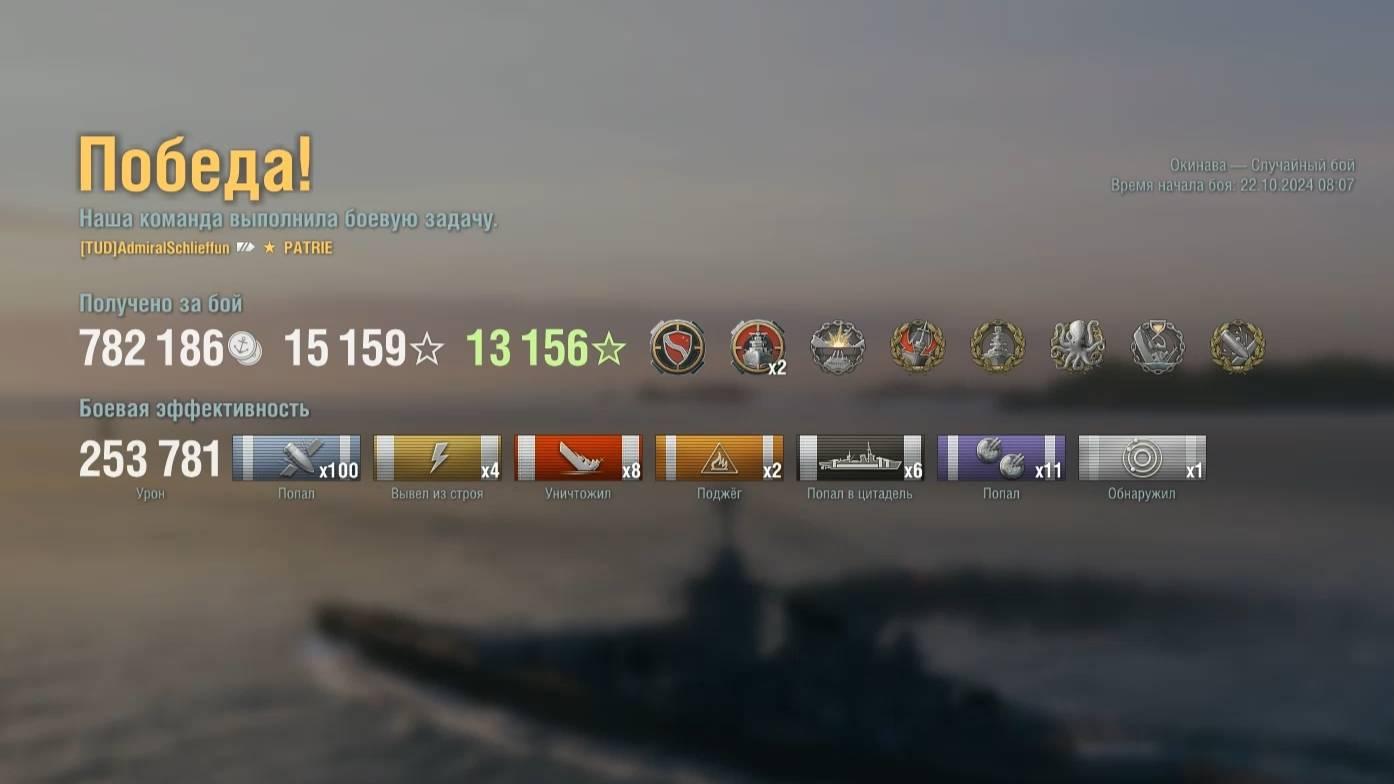Click the silver credits coin icon
1394x784 pixels.
(x=245, y=347)
